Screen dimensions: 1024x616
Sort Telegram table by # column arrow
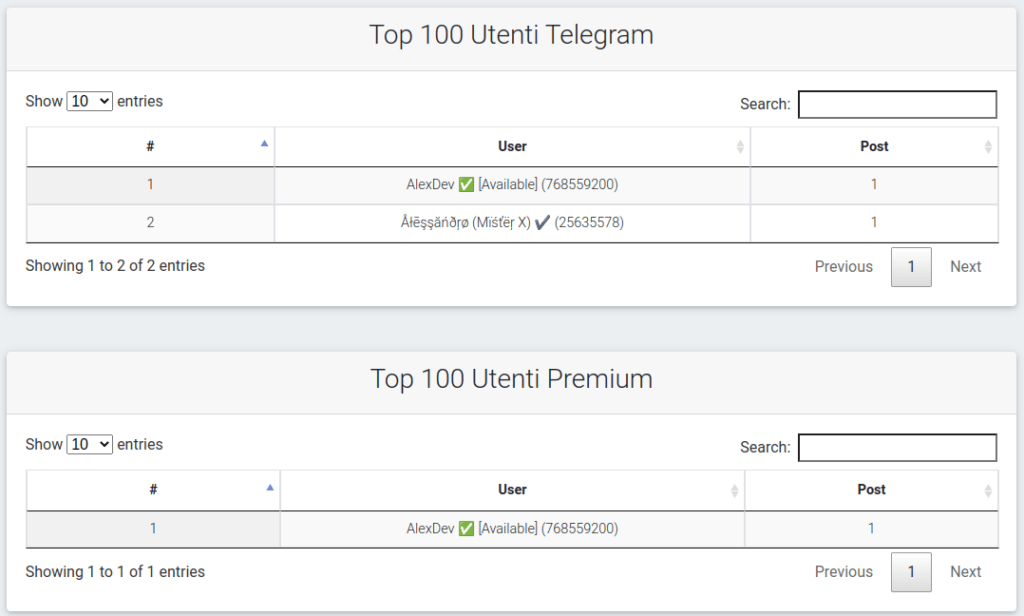coord(264,144)
